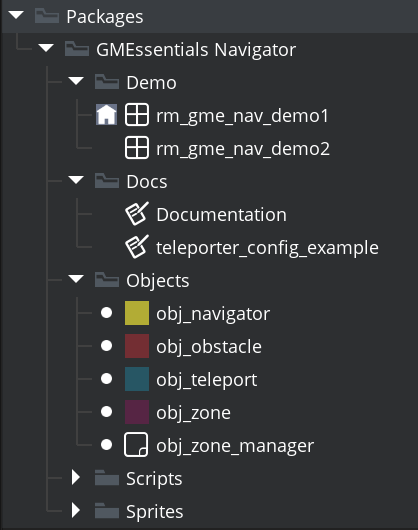Click the home icon beside rm_gme_nav_demo1
This screenshot has height=530, width=418.
point(106,115)
